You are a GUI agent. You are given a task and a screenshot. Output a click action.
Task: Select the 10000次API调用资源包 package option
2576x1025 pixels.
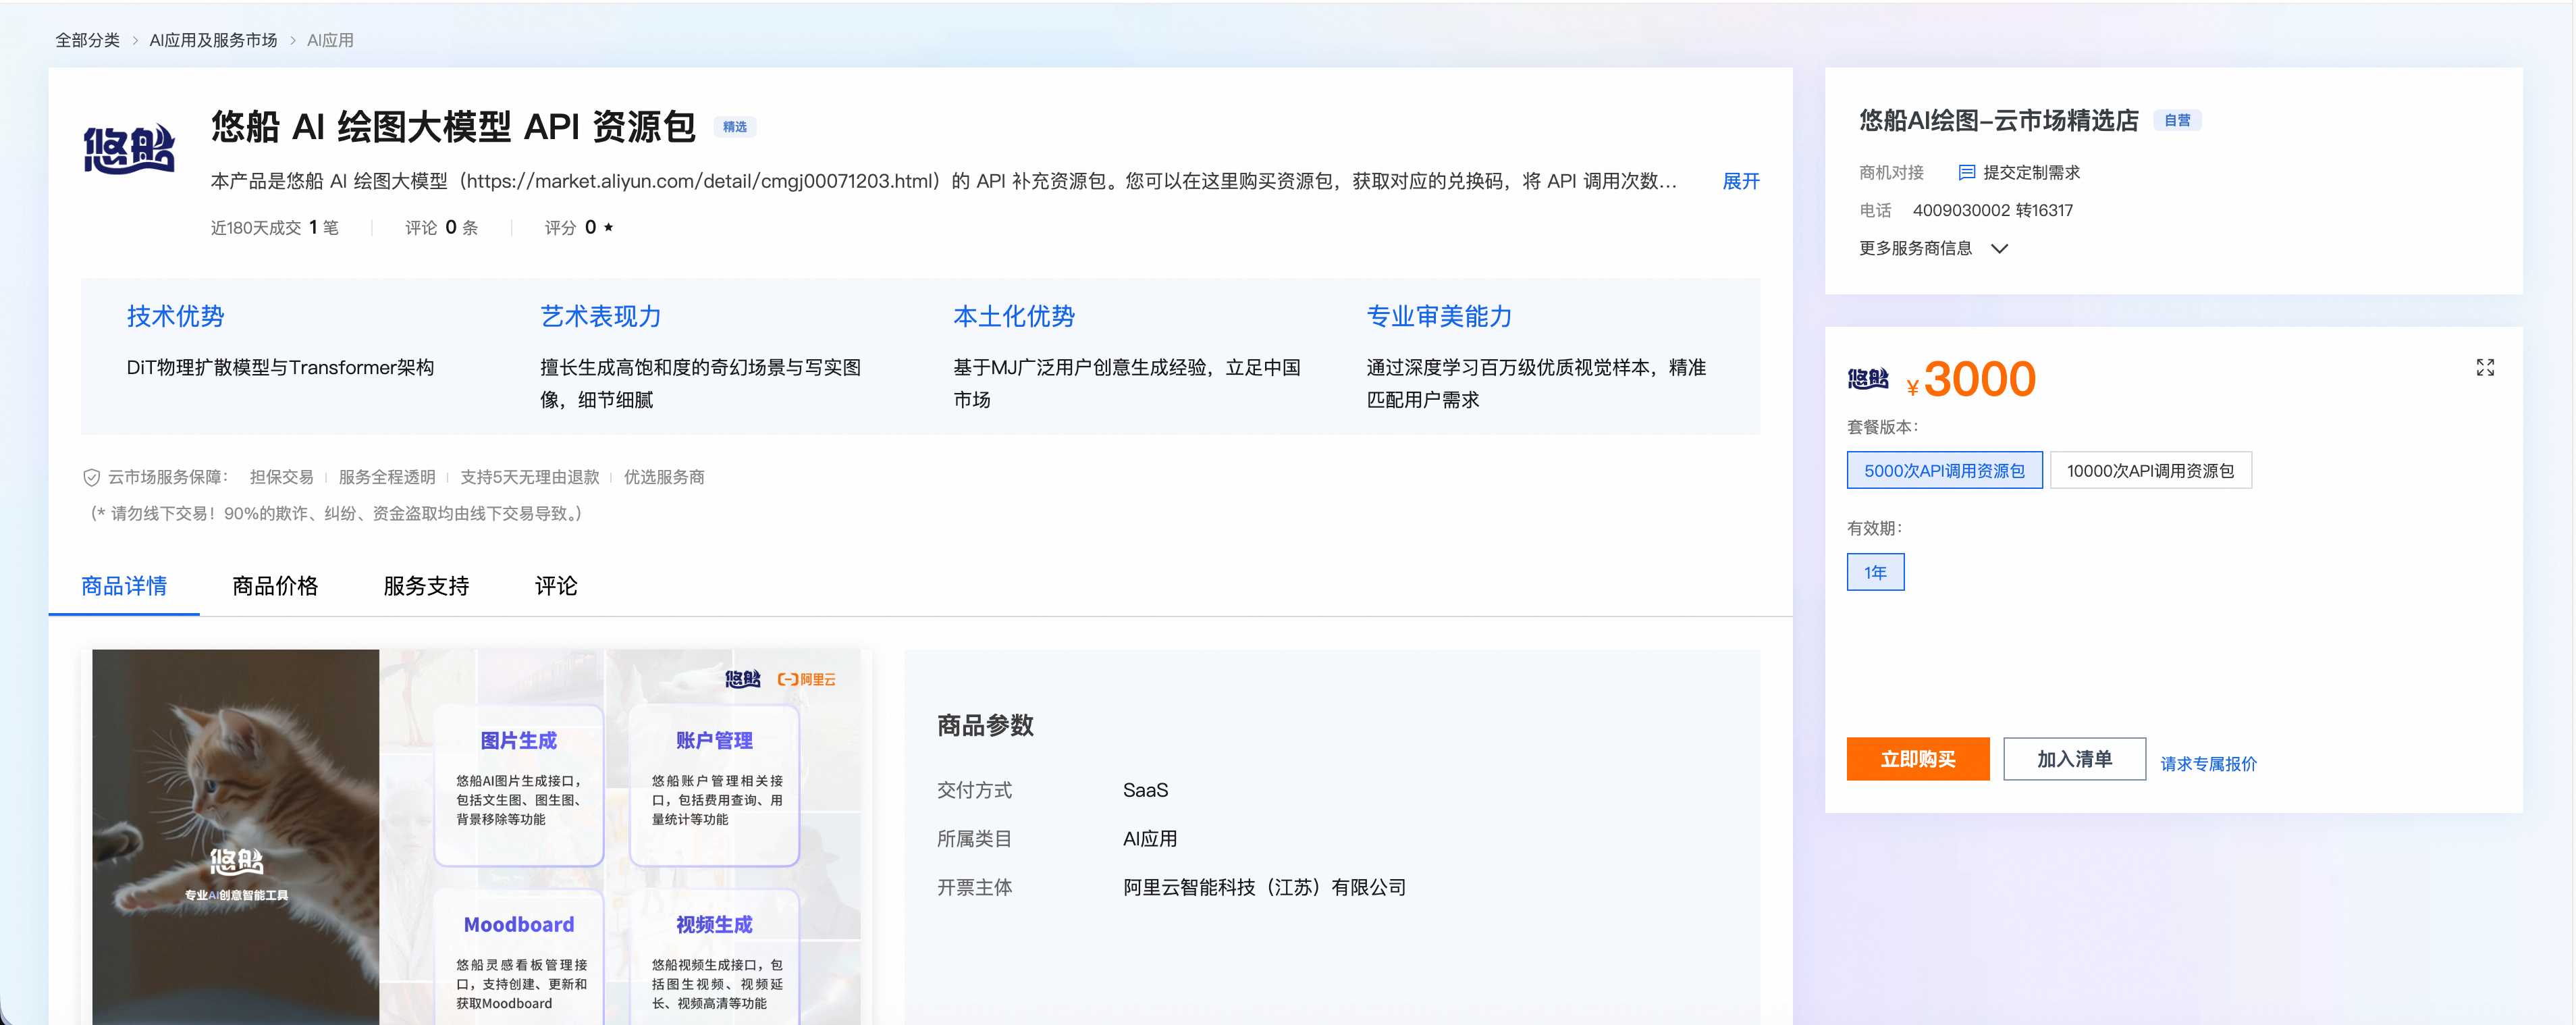(2150, 471)
